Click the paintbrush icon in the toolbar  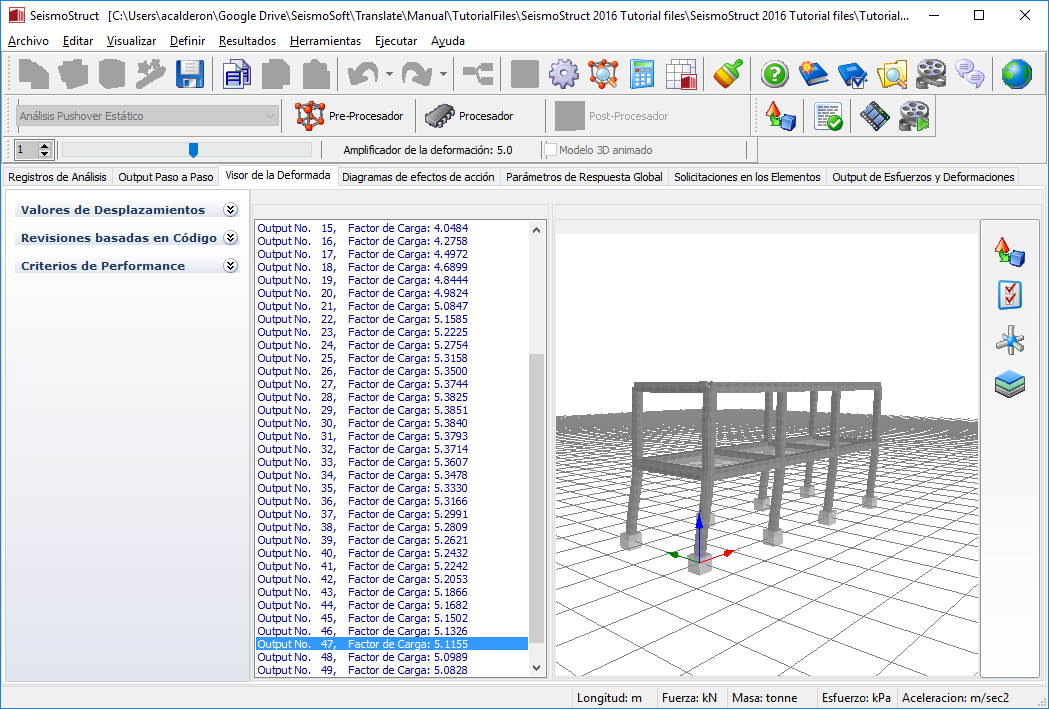point(728,74)
